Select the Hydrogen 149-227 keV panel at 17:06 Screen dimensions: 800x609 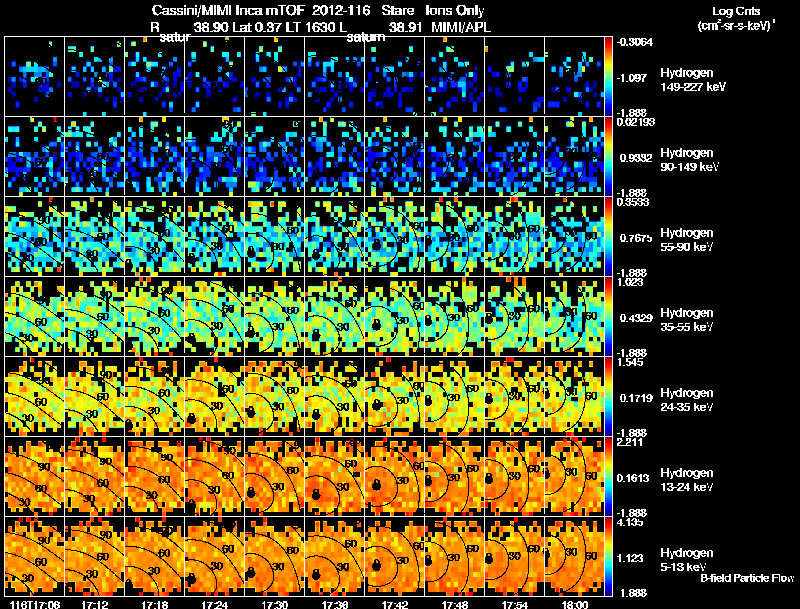tap(34, 76)
